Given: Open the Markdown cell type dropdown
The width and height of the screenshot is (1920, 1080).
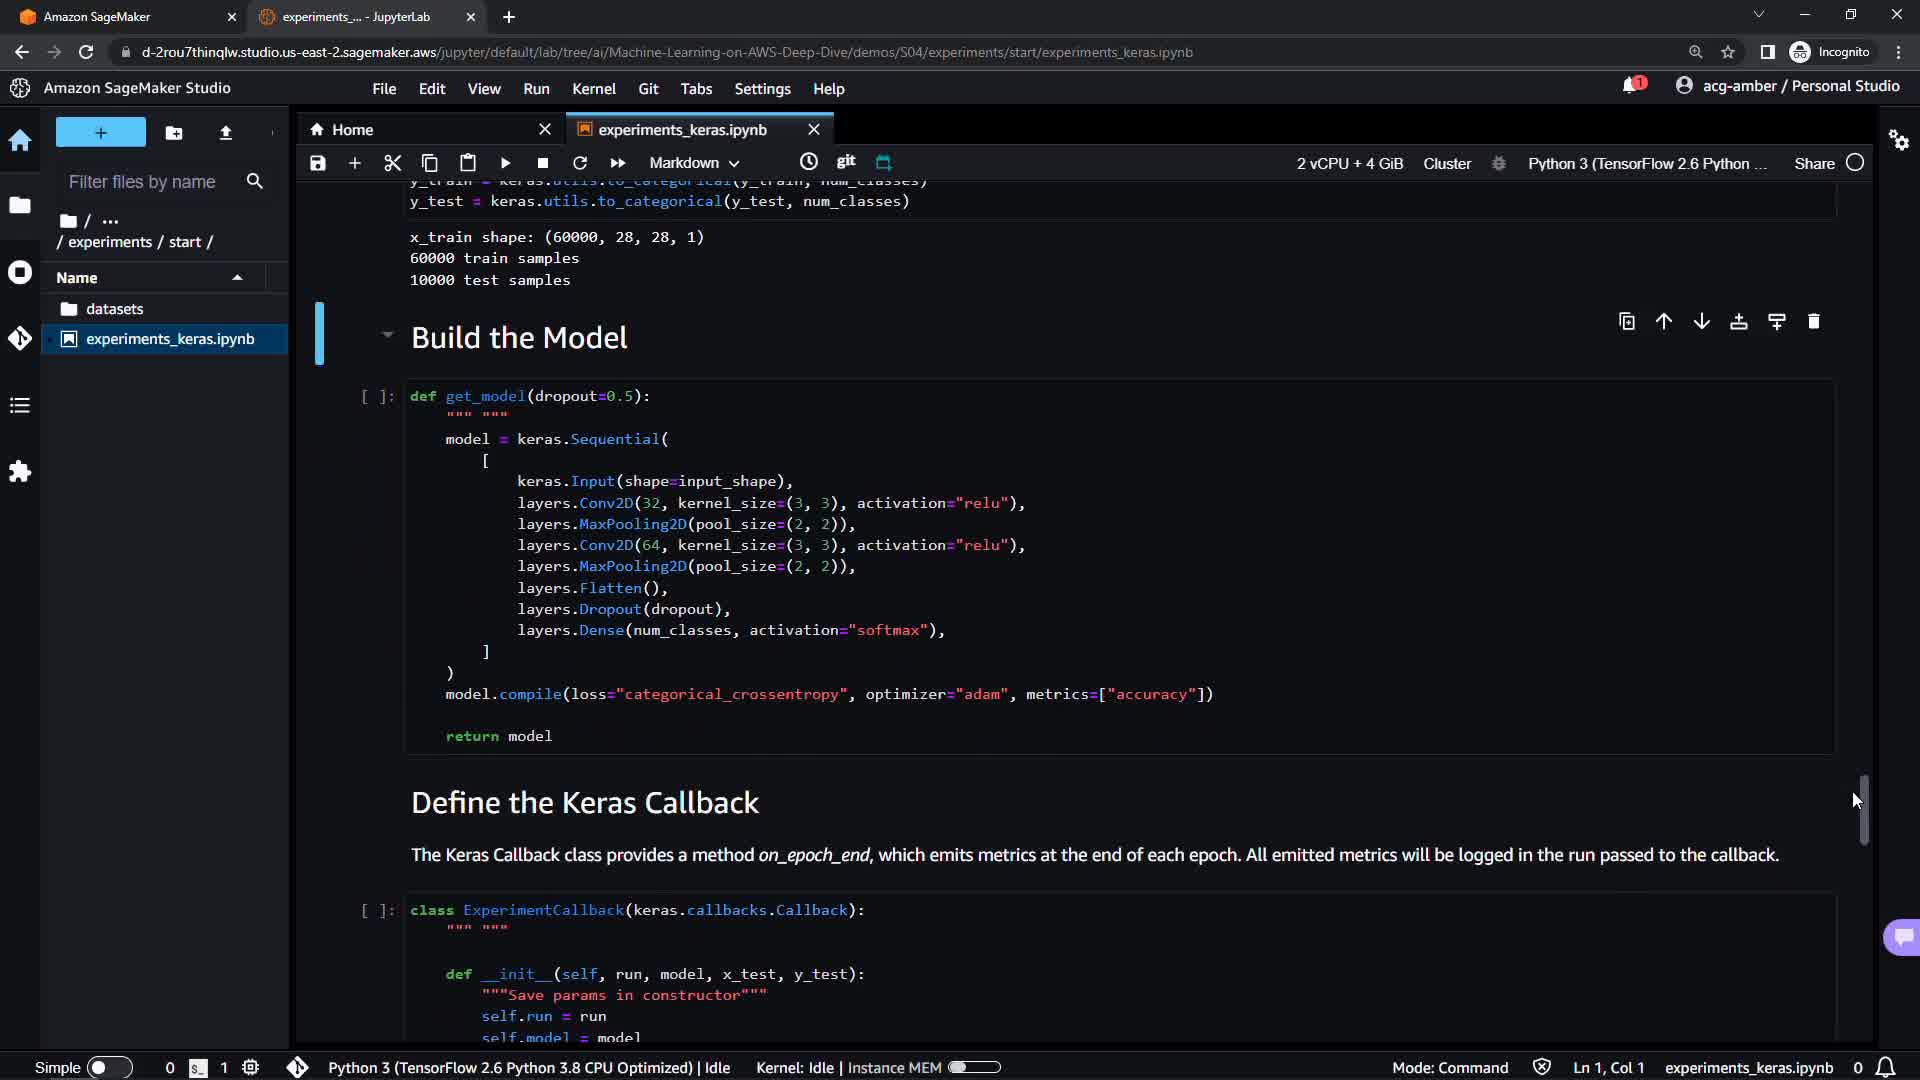Looking at the screenshot, I should [x=694, y=163].
